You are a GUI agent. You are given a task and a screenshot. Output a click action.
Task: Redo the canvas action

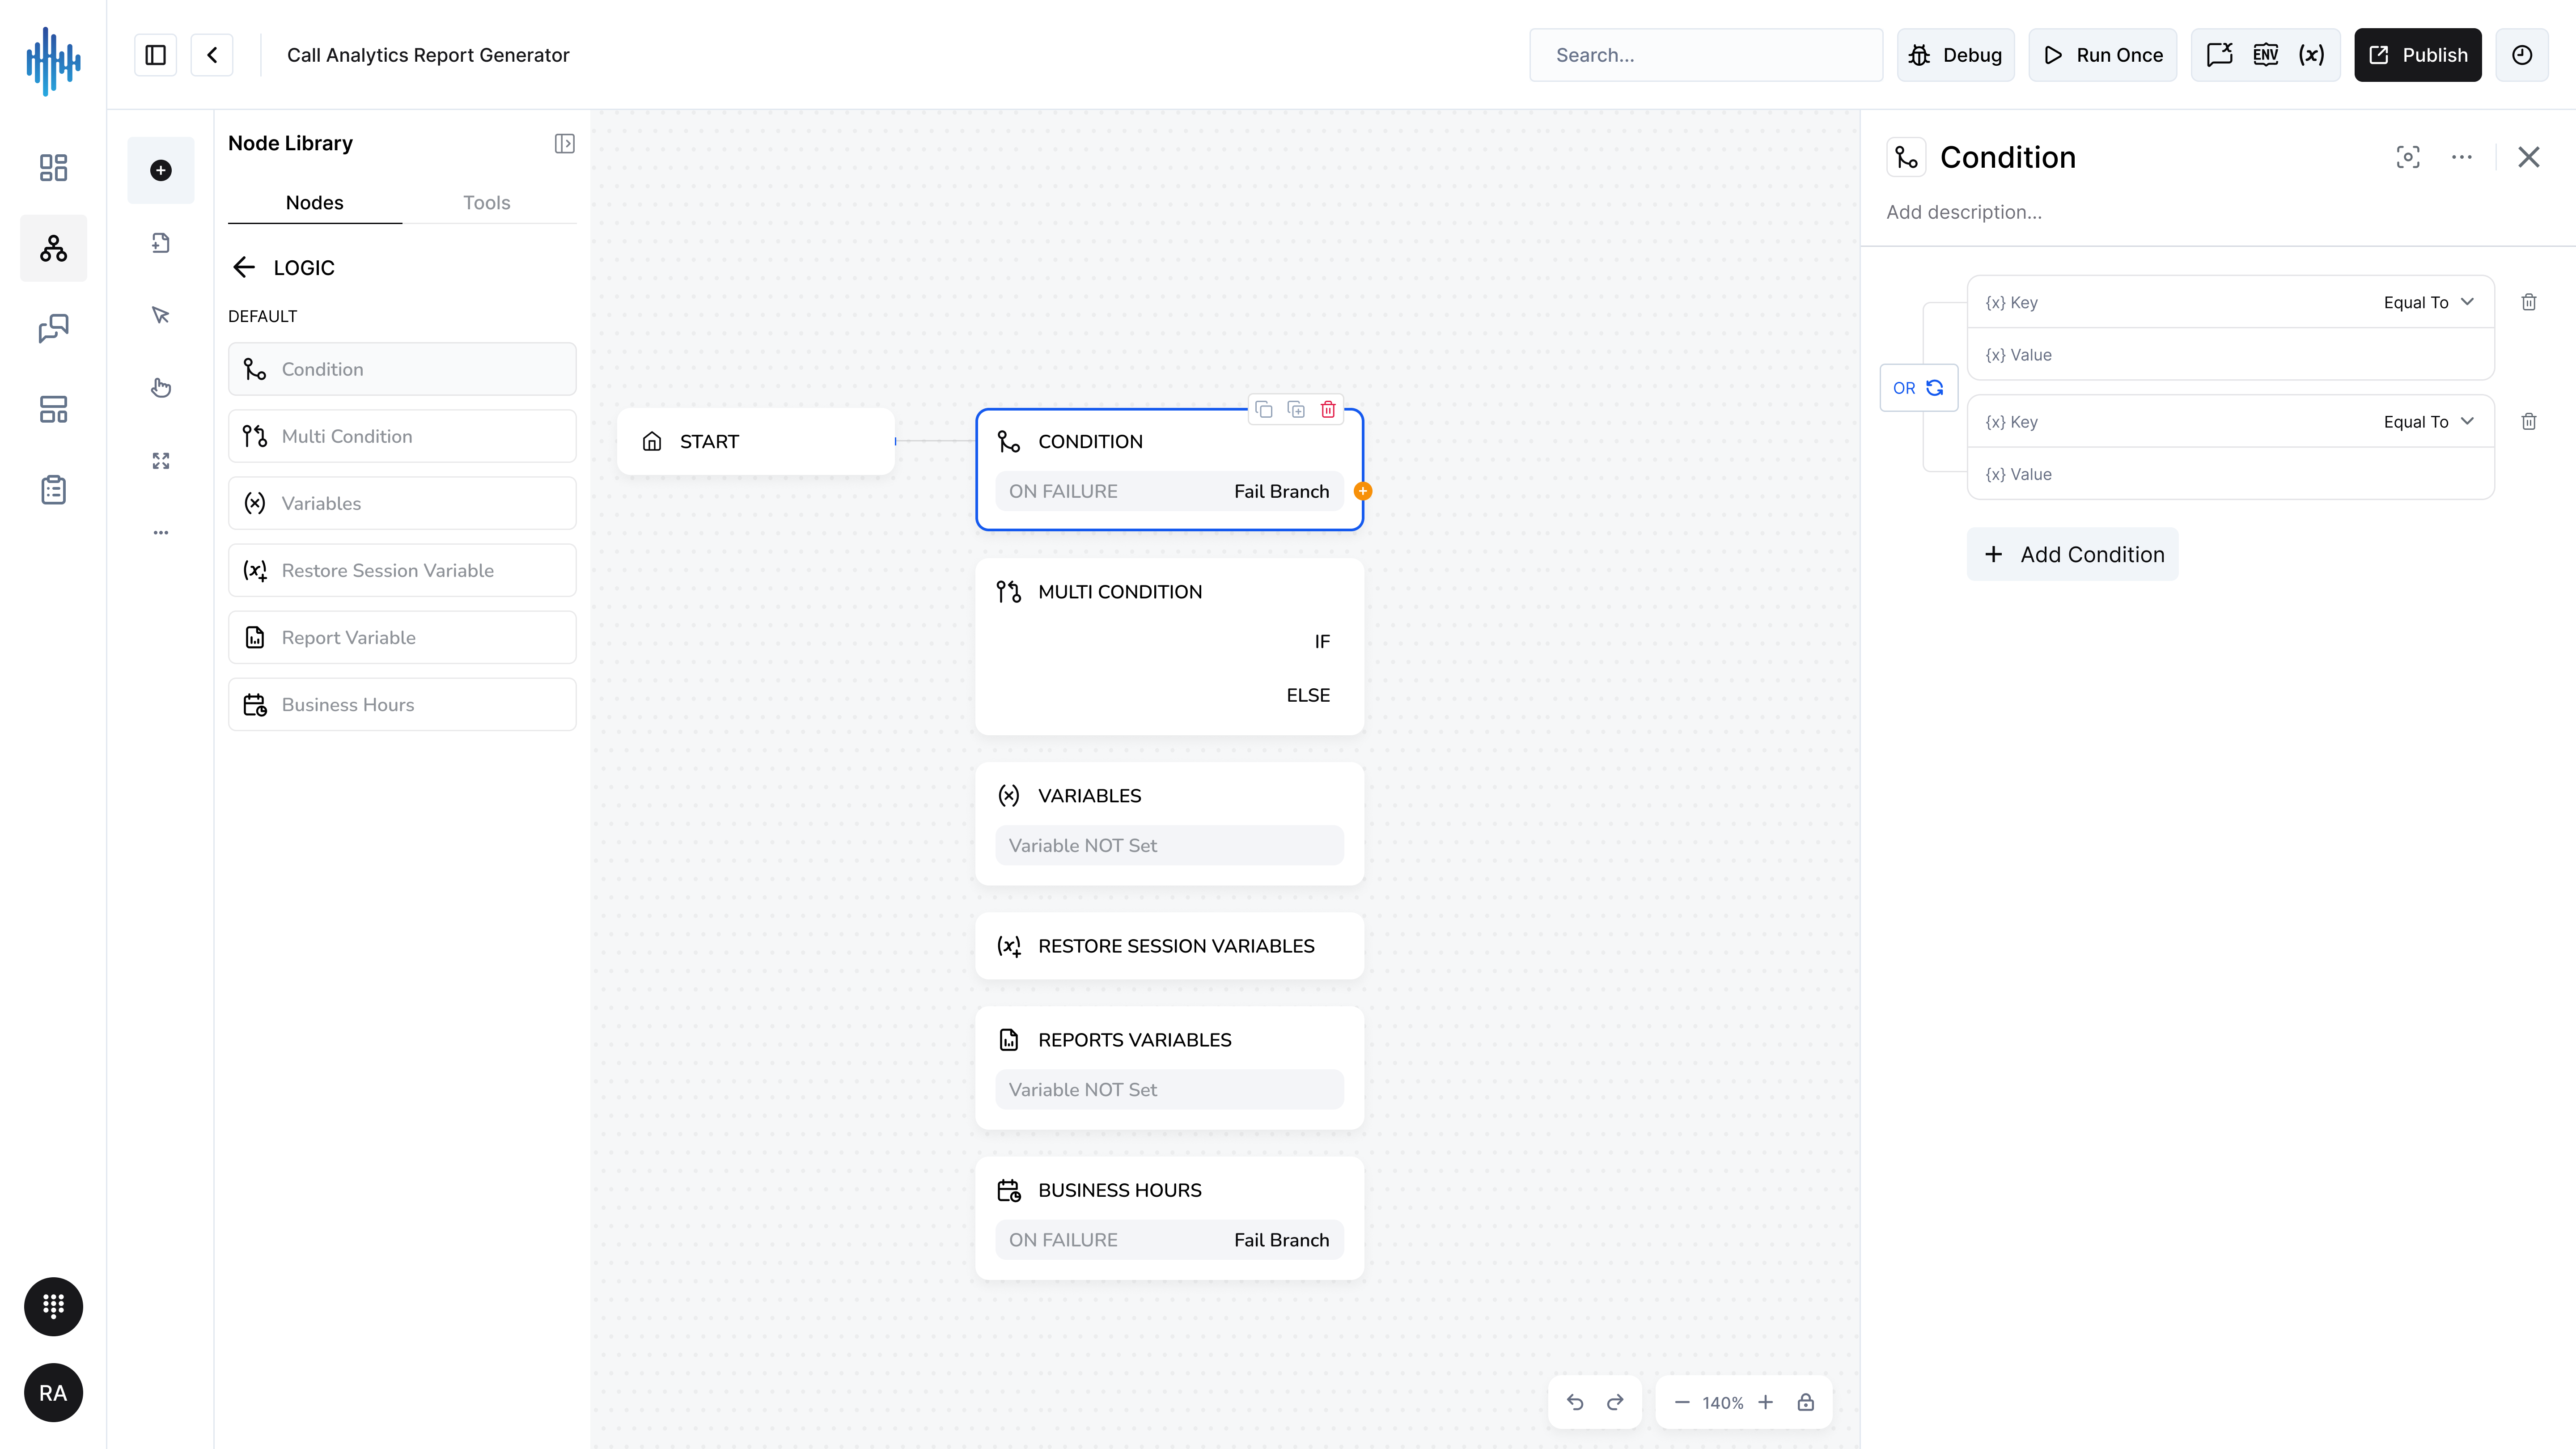[1615, 1402]
